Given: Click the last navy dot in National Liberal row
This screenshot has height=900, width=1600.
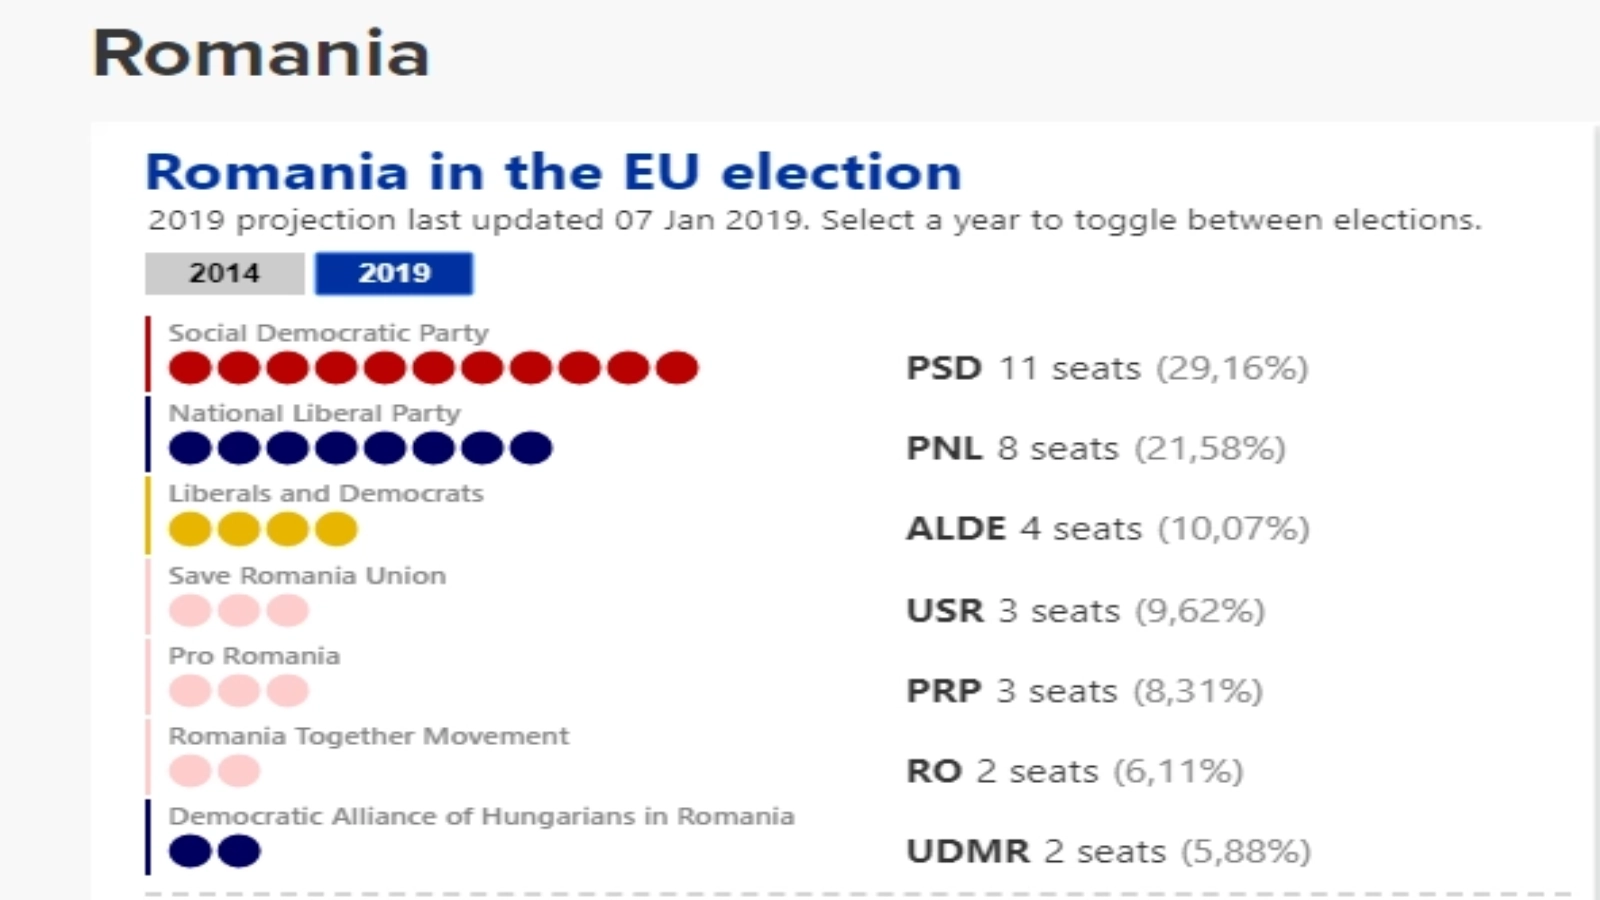Looking at the screenshot, I should point(531,448).
